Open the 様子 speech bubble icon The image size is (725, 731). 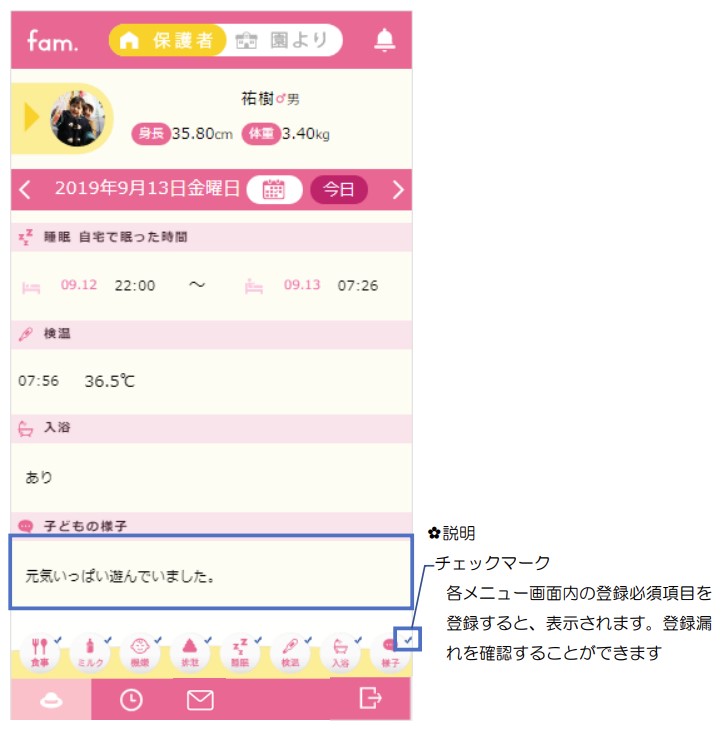click(390, 653)
